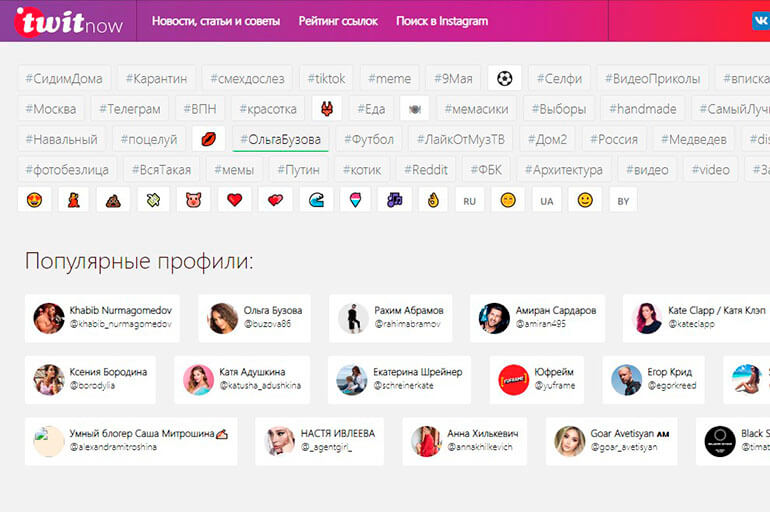This screenshot has width=770, height=512.
Task: Click the twitnow logo
Action: tap(69, 22)
